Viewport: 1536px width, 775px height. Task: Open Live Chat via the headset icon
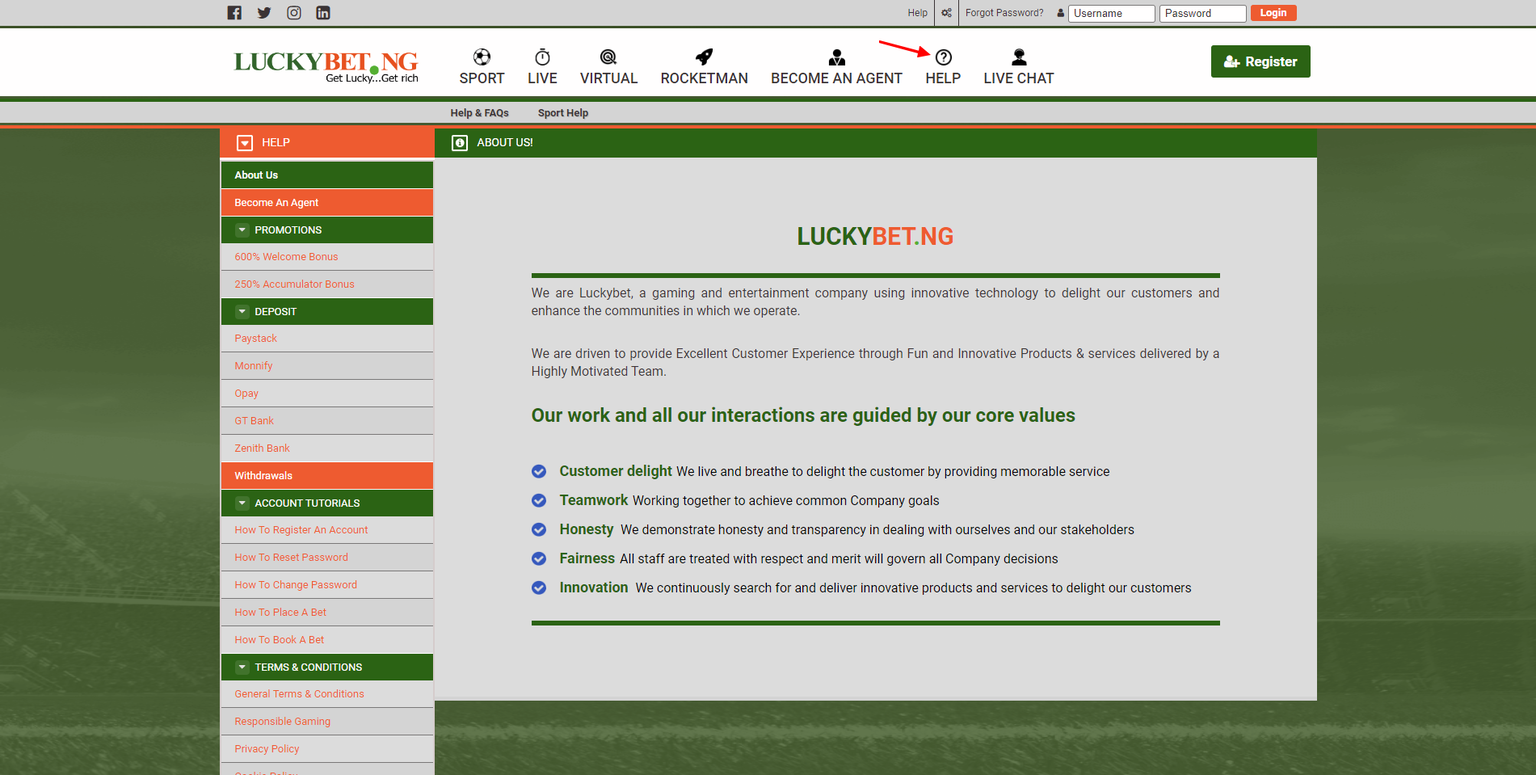1018,57
